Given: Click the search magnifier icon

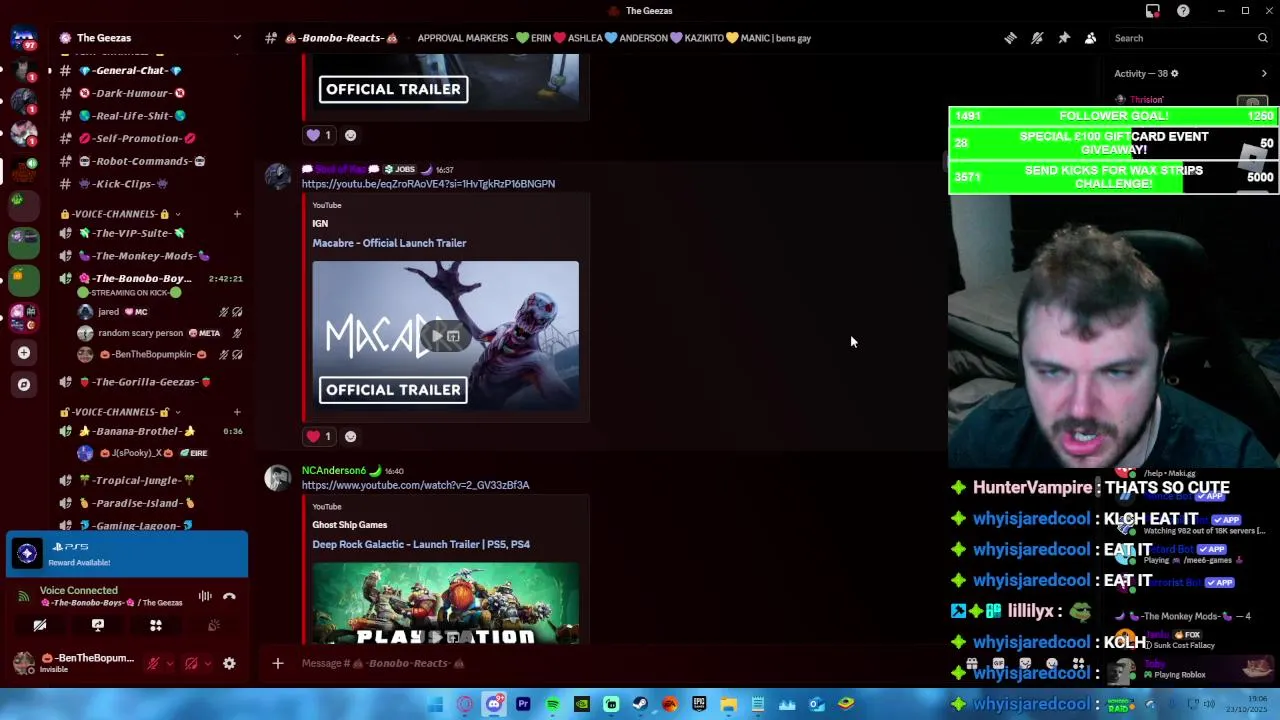Looking at the screenshot, I should [x=1263, y=38].
